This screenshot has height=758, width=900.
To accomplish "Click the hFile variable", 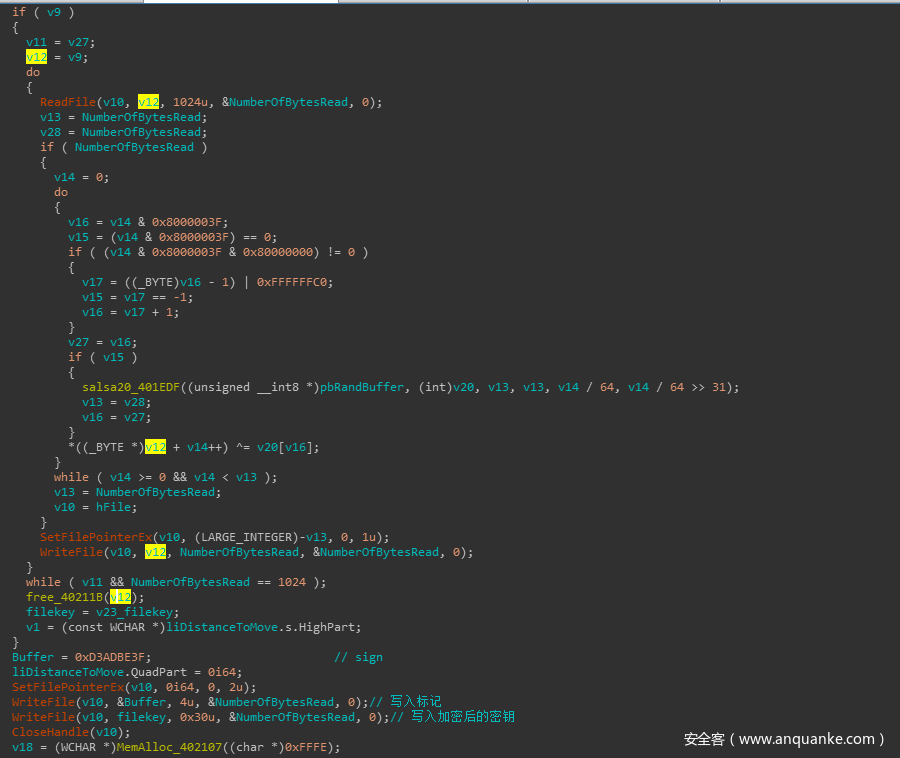I will point(115,507).
